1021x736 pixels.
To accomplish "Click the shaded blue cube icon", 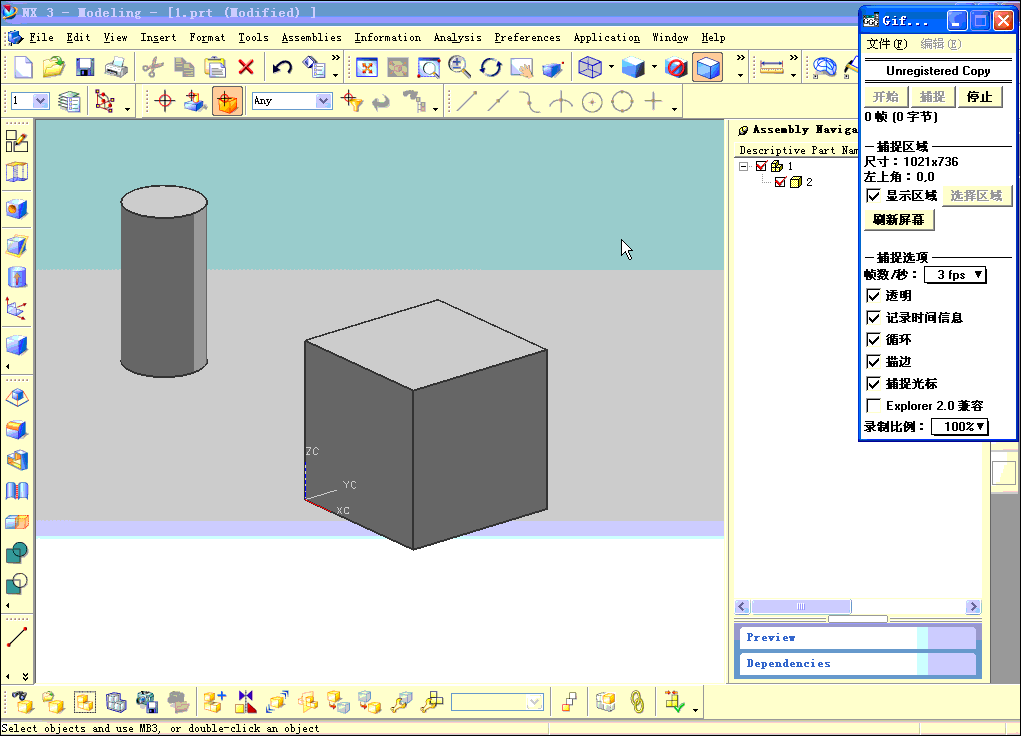I will (633, 67).
